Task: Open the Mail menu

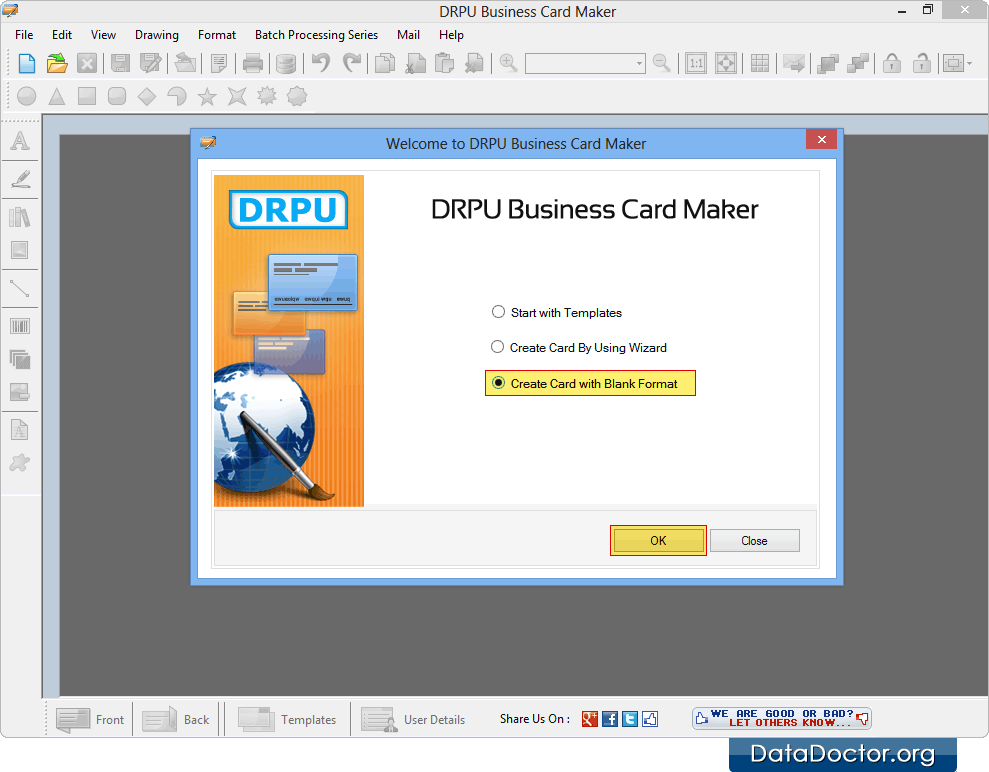Action: (409, 35)
